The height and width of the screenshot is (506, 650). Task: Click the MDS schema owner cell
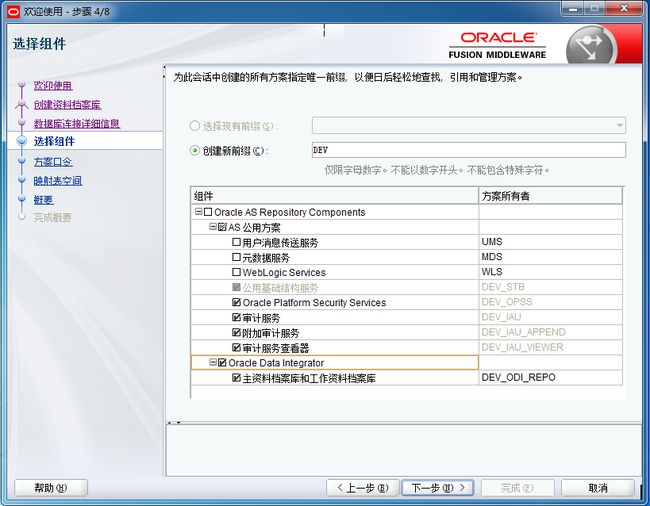551,257
